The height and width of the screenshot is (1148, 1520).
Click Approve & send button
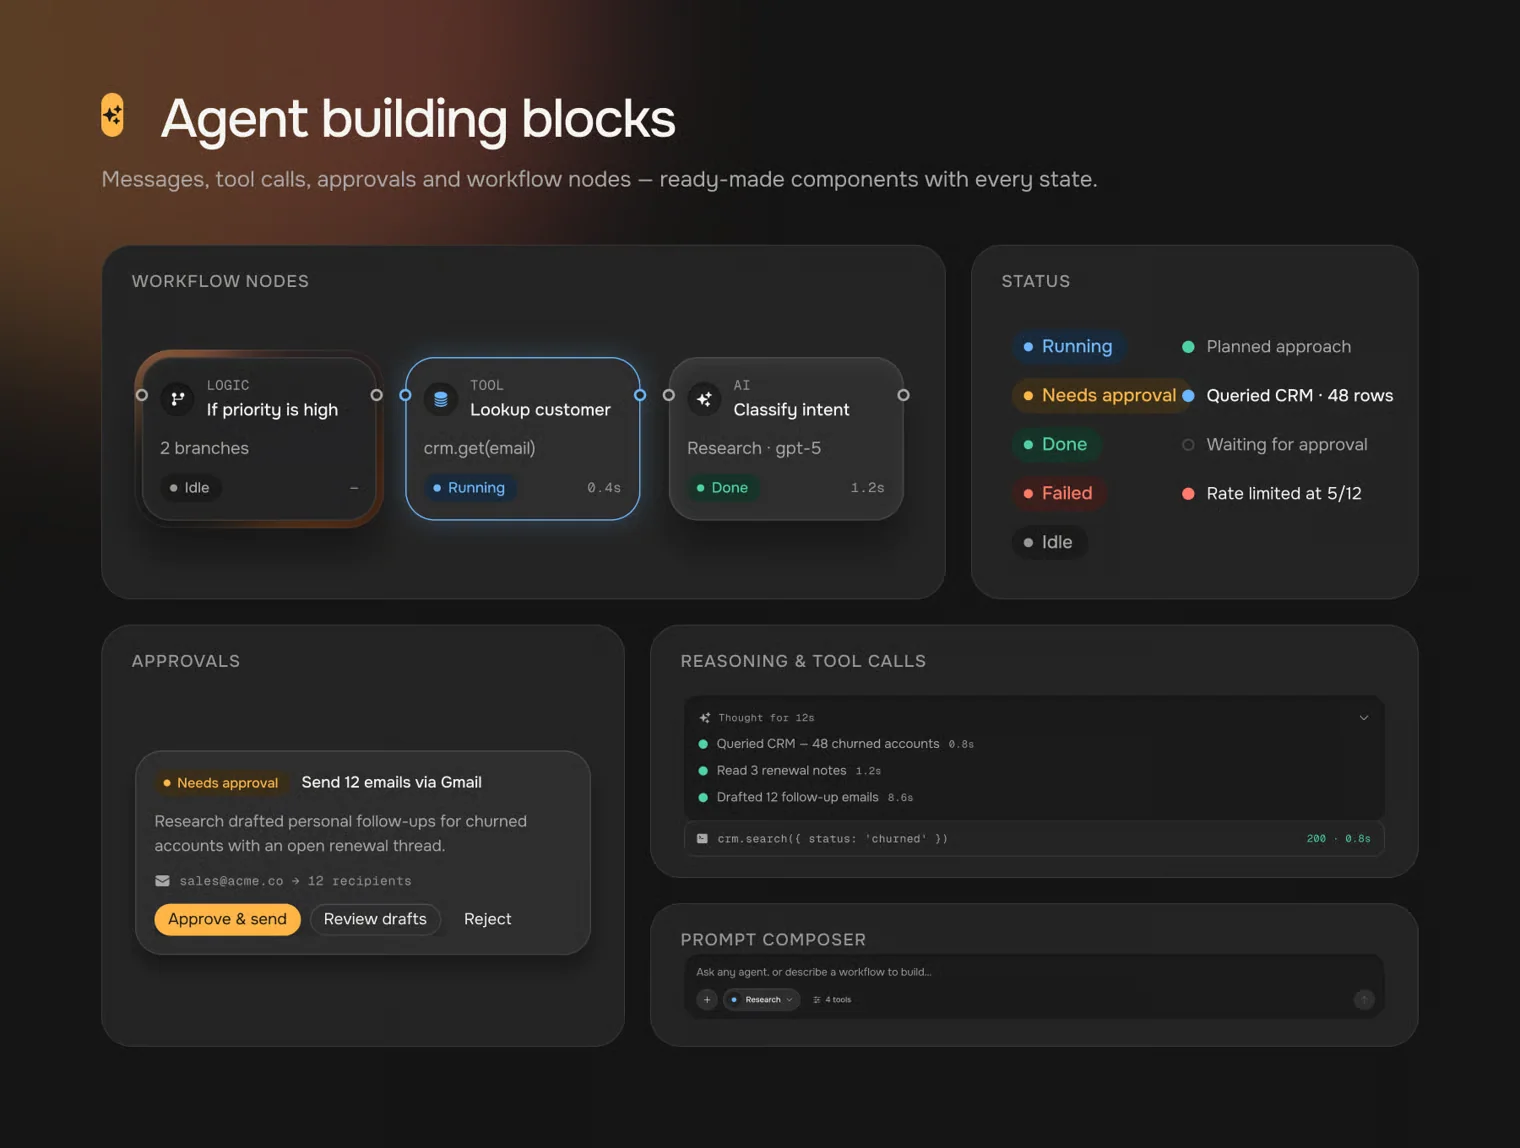pyautogui.click(x=227, y=919)
